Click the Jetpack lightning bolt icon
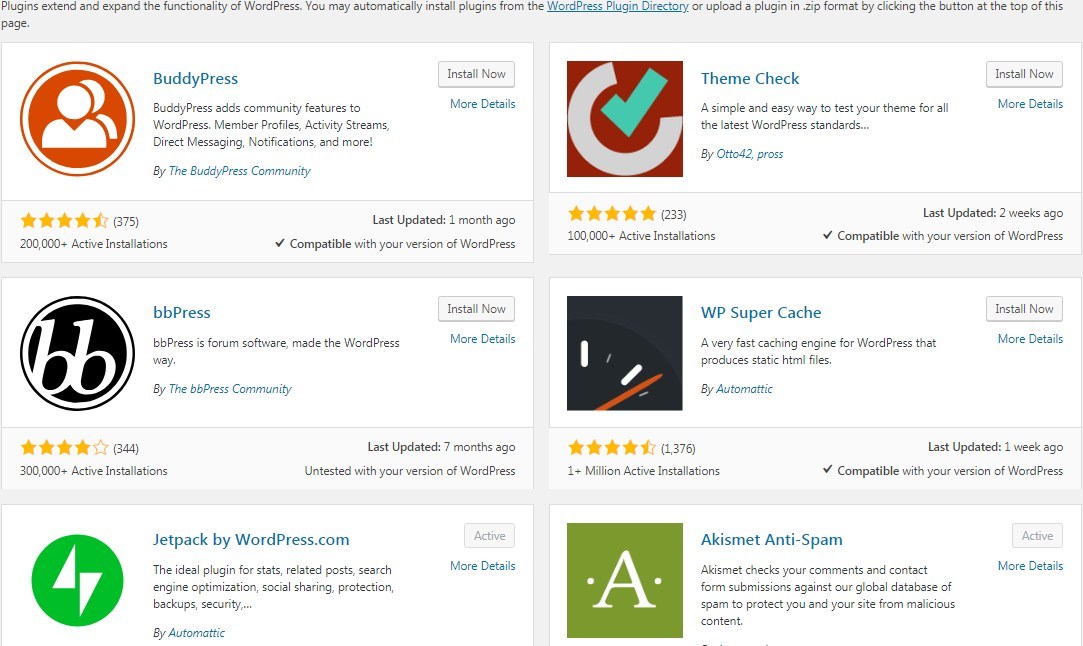1083x646 pixels. coord(77,580)
